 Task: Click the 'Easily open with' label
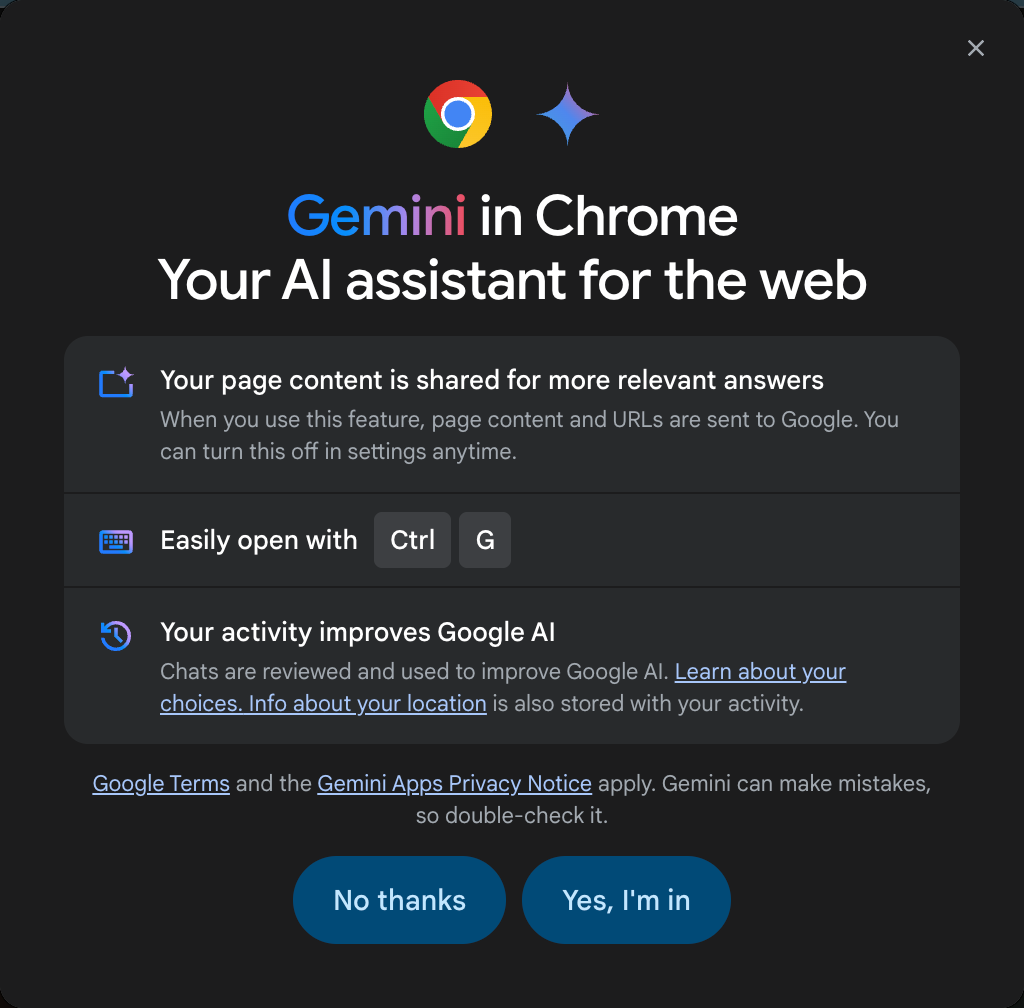point(258,540)
